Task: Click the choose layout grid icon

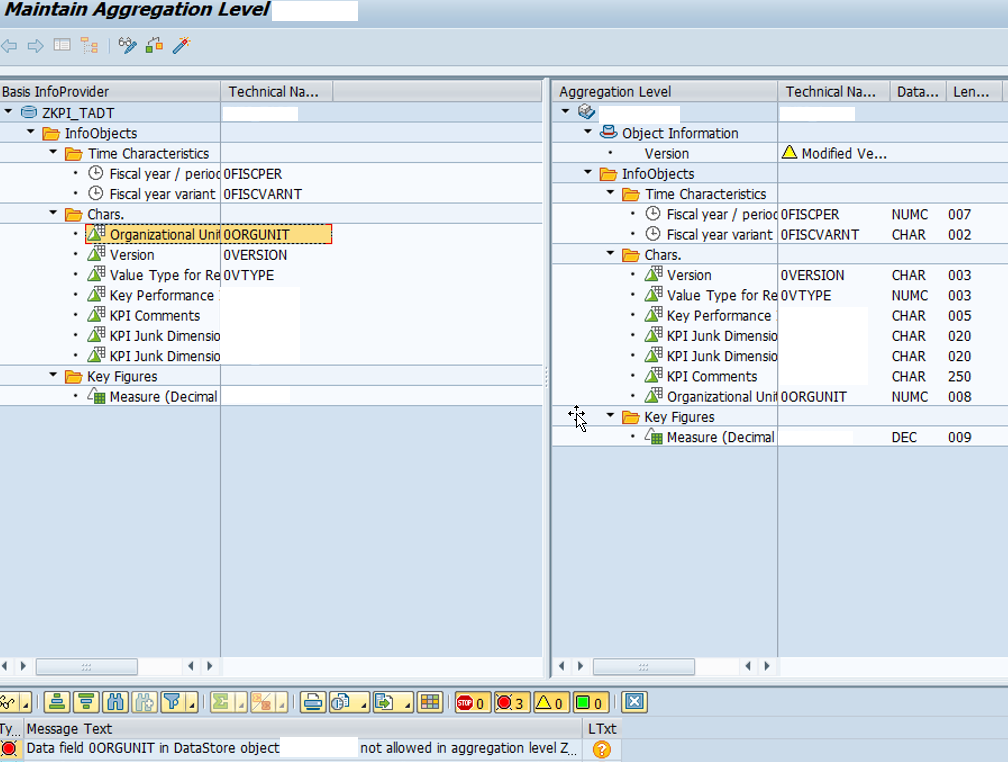Action: (429, 702)
